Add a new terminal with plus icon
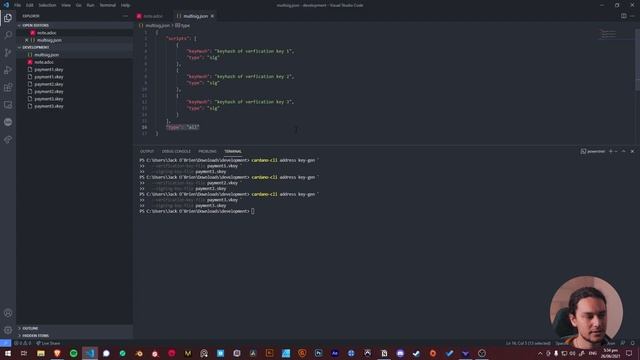 611,151
